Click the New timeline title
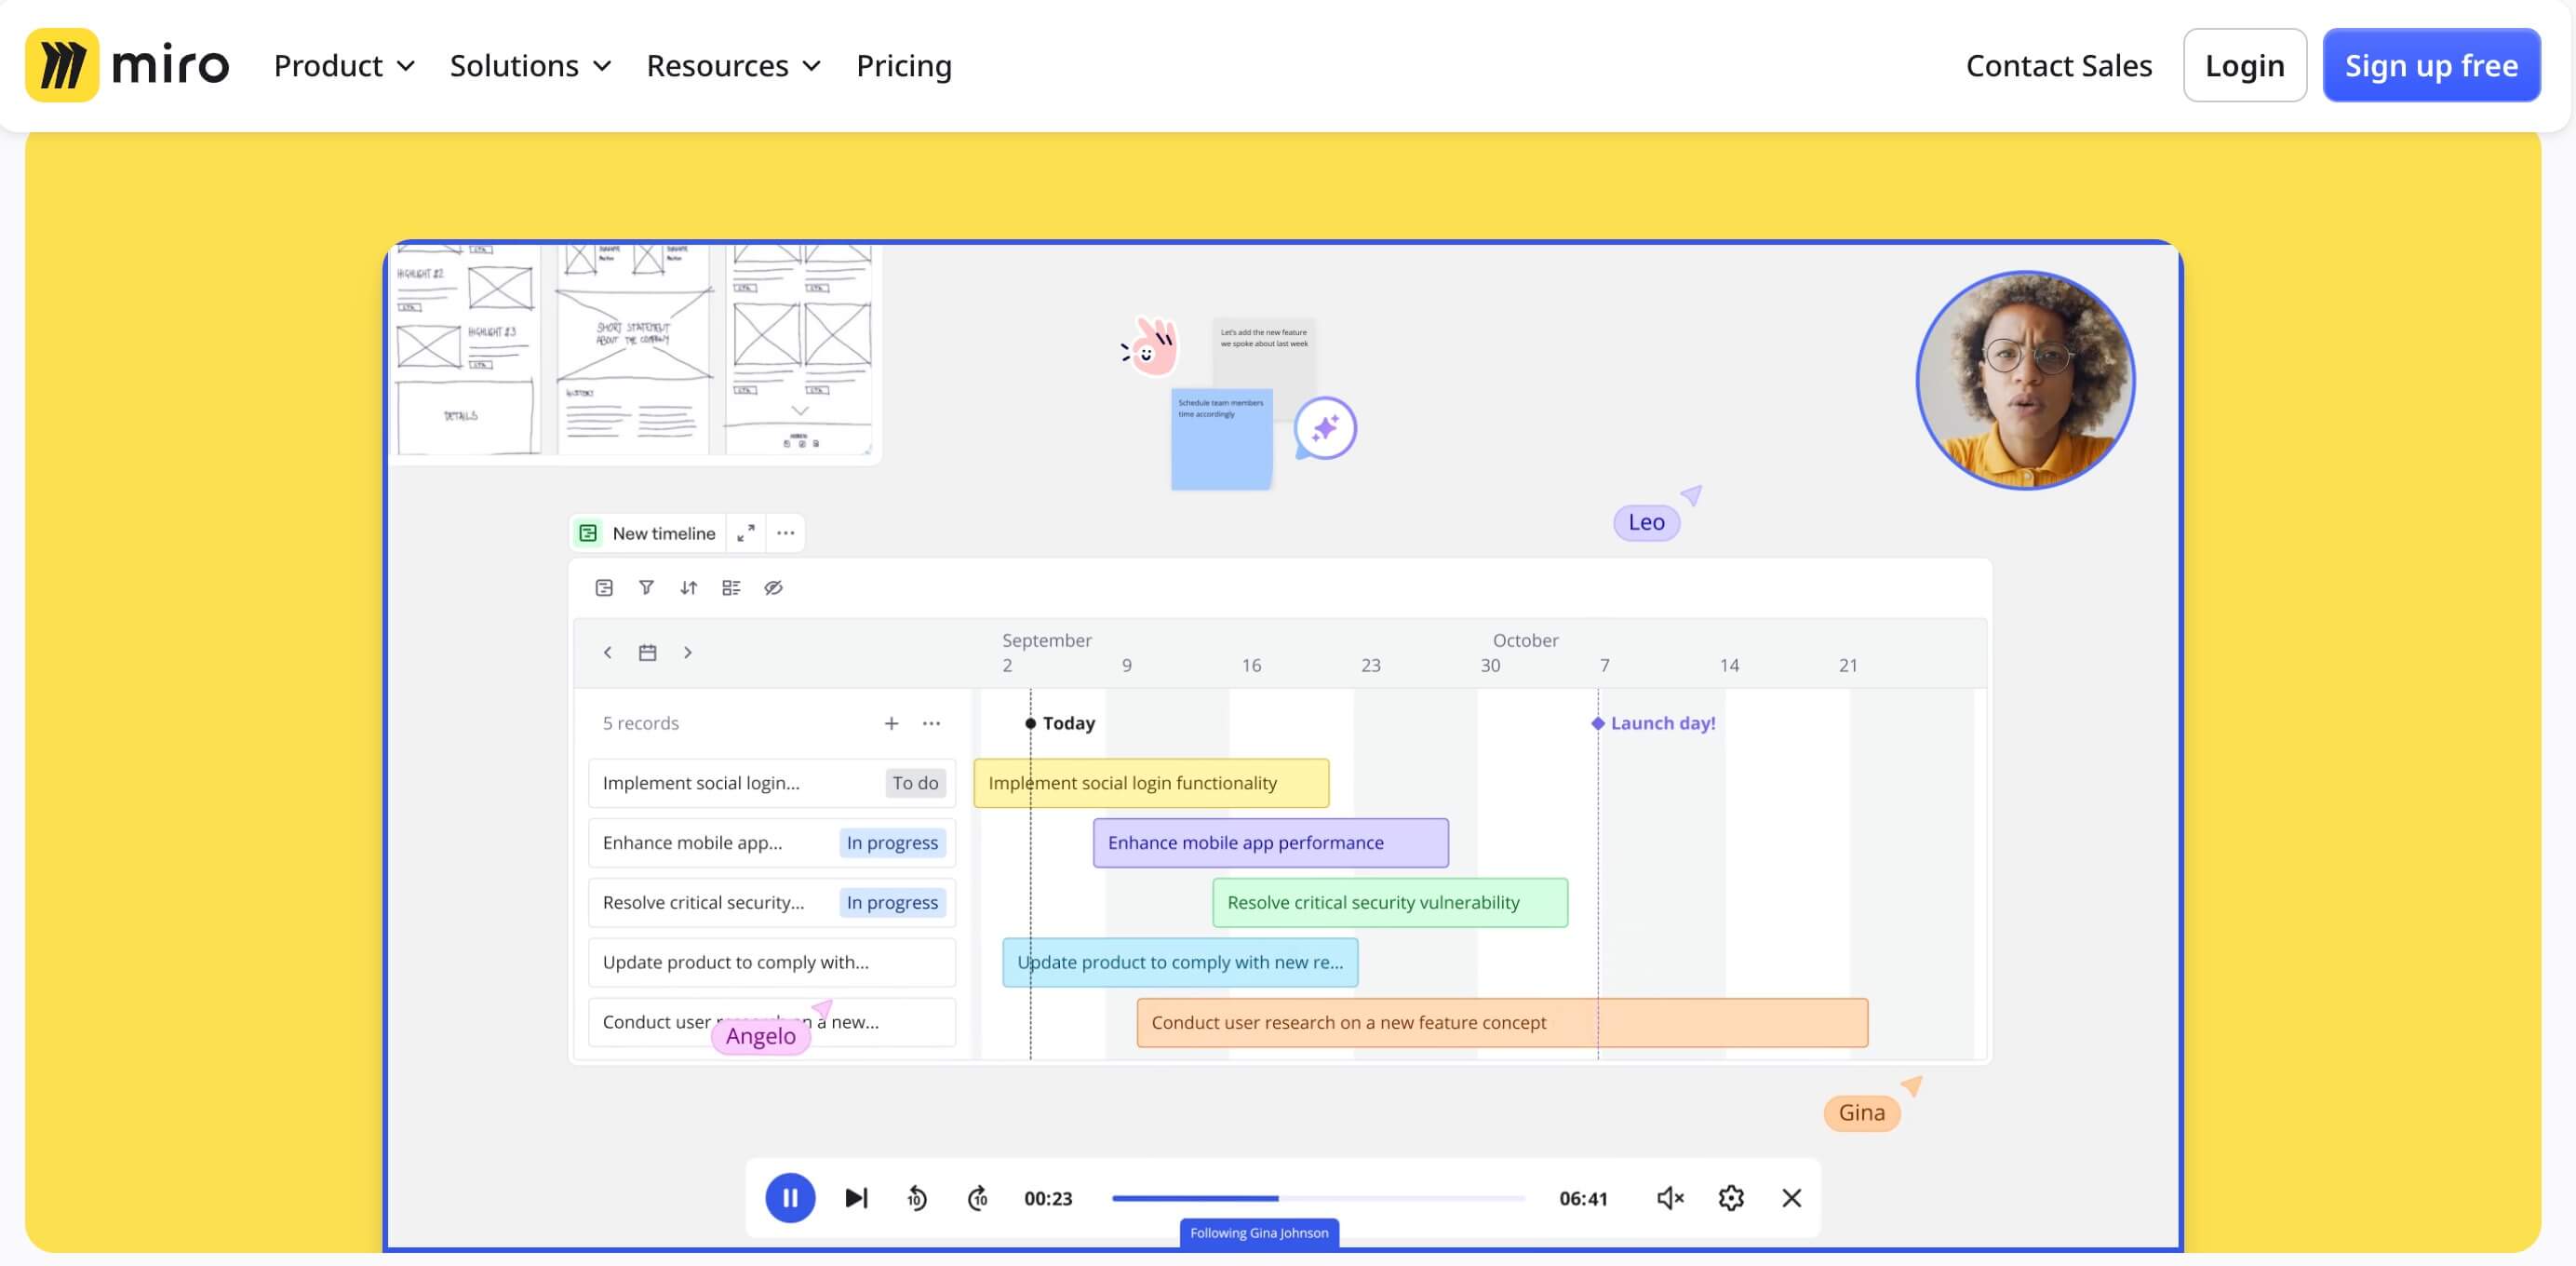This screenshot has height=1266, width=2576. (x=664, y=533)
